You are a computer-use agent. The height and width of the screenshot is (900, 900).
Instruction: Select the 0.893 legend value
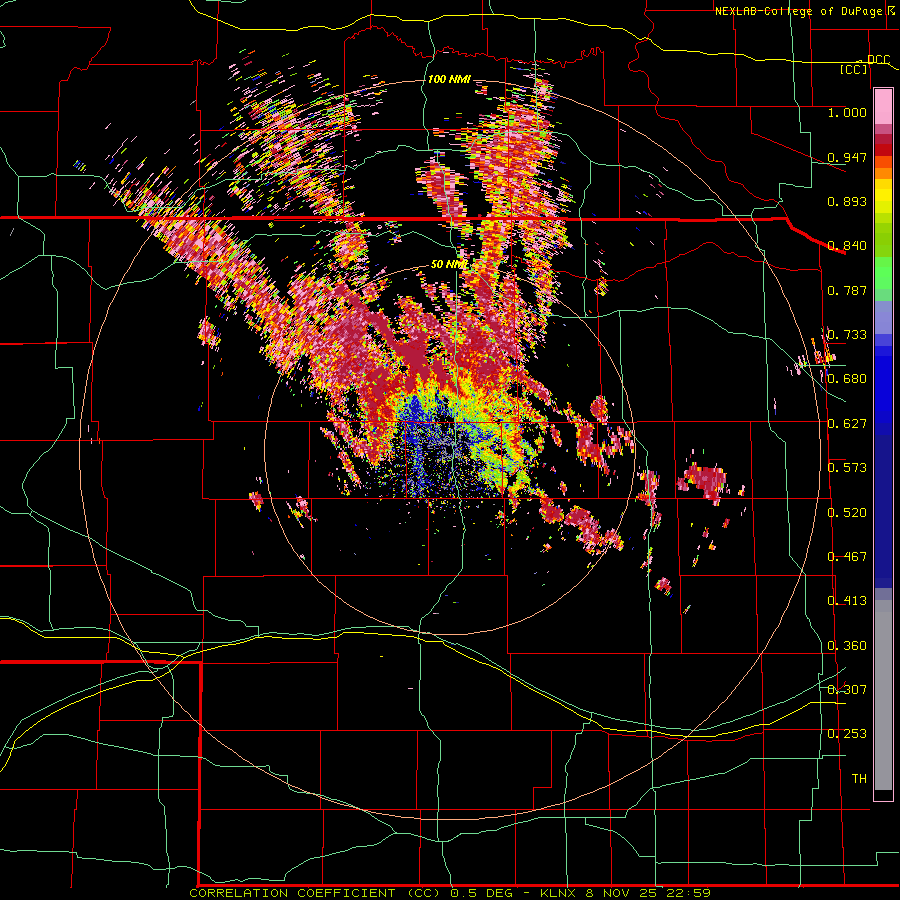click(x=847, y=201)
